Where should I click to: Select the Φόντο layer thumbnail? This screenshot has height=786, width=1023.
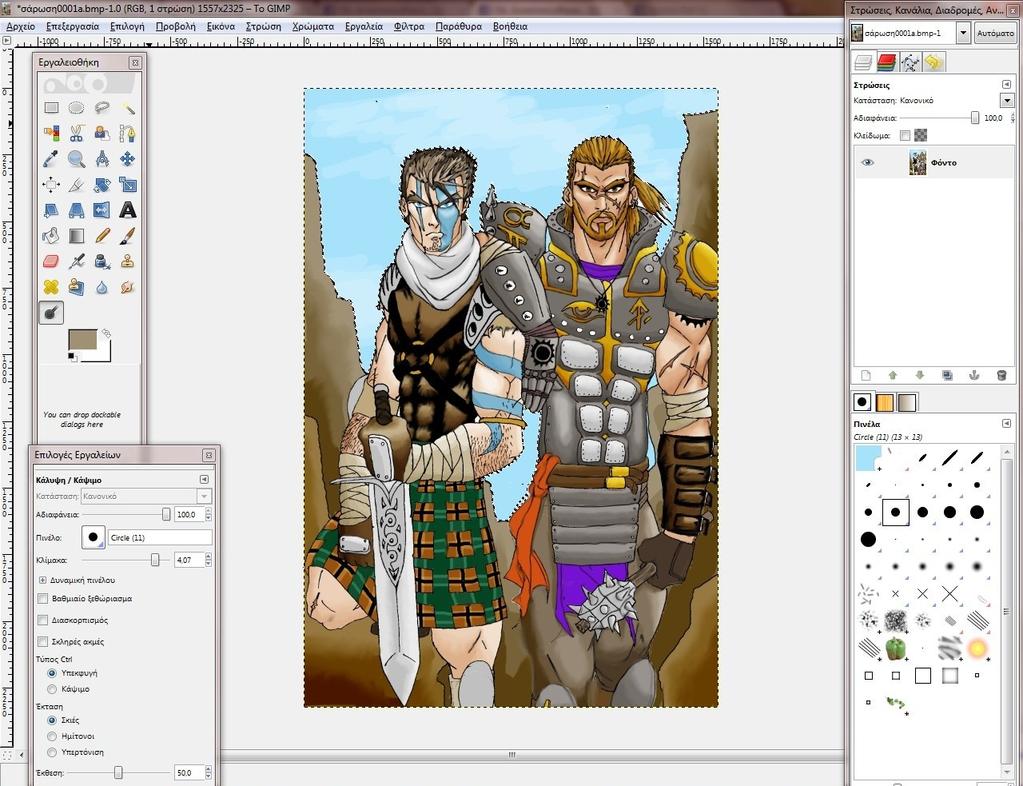click(x=917, y=162)
